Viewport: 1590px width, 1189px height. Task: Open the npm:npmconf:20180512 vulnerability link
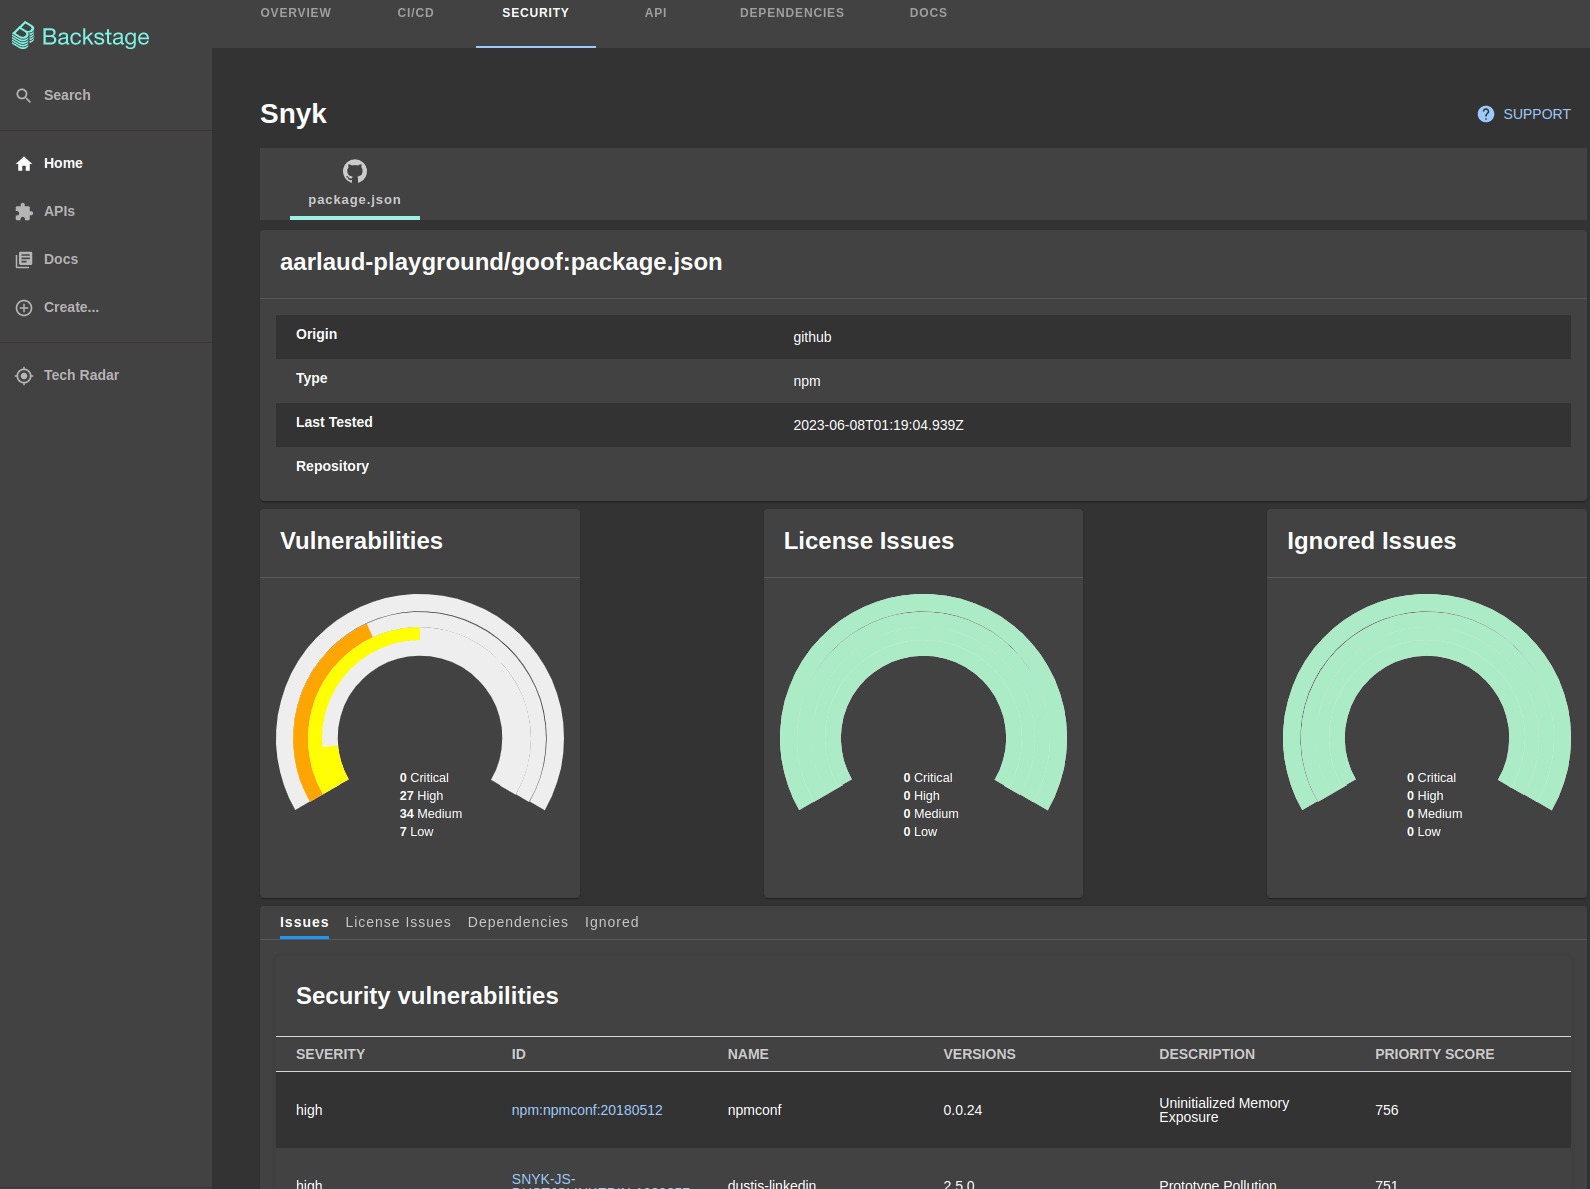[x=587, y=1110]
